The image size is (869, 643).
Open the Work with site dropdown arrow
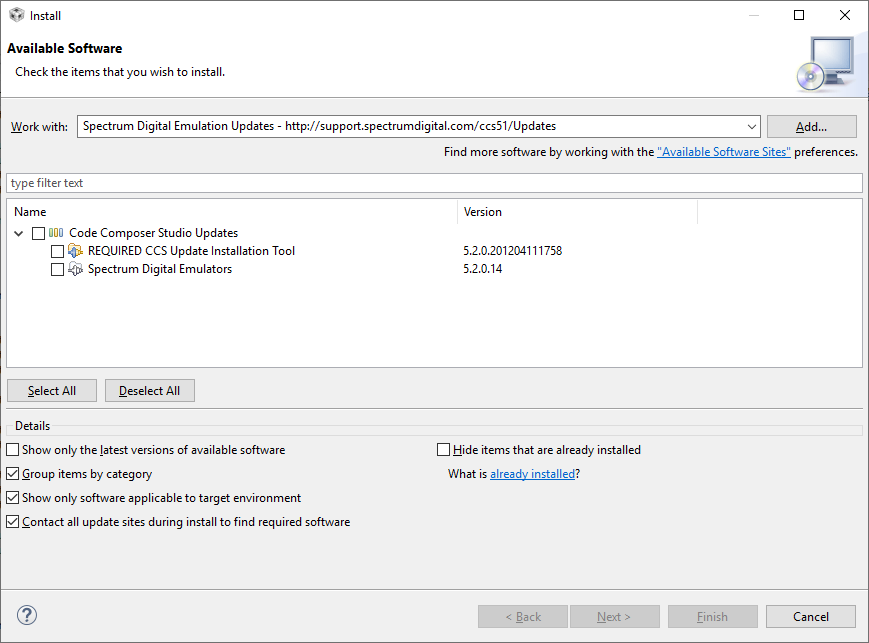pos(752,126)
